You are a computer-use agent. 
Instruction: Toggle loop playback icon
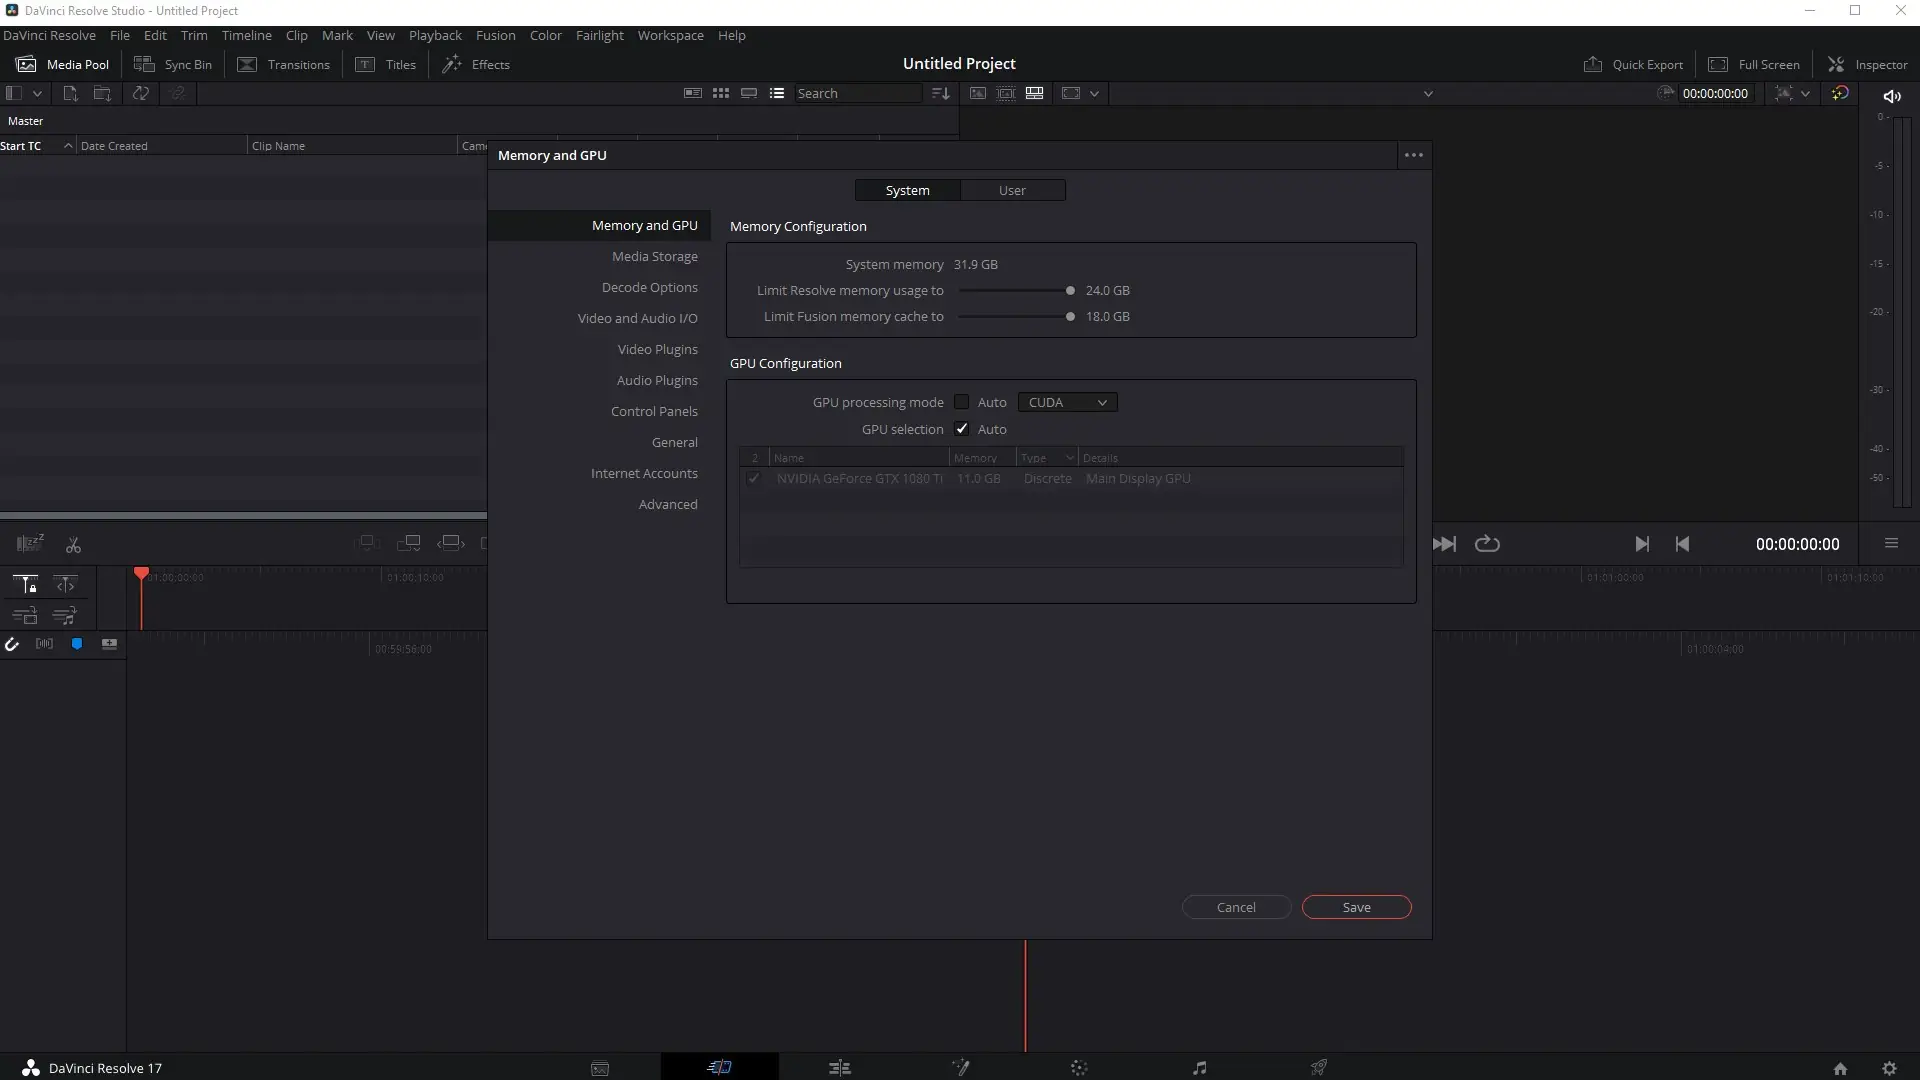[x=1487, y=544]
